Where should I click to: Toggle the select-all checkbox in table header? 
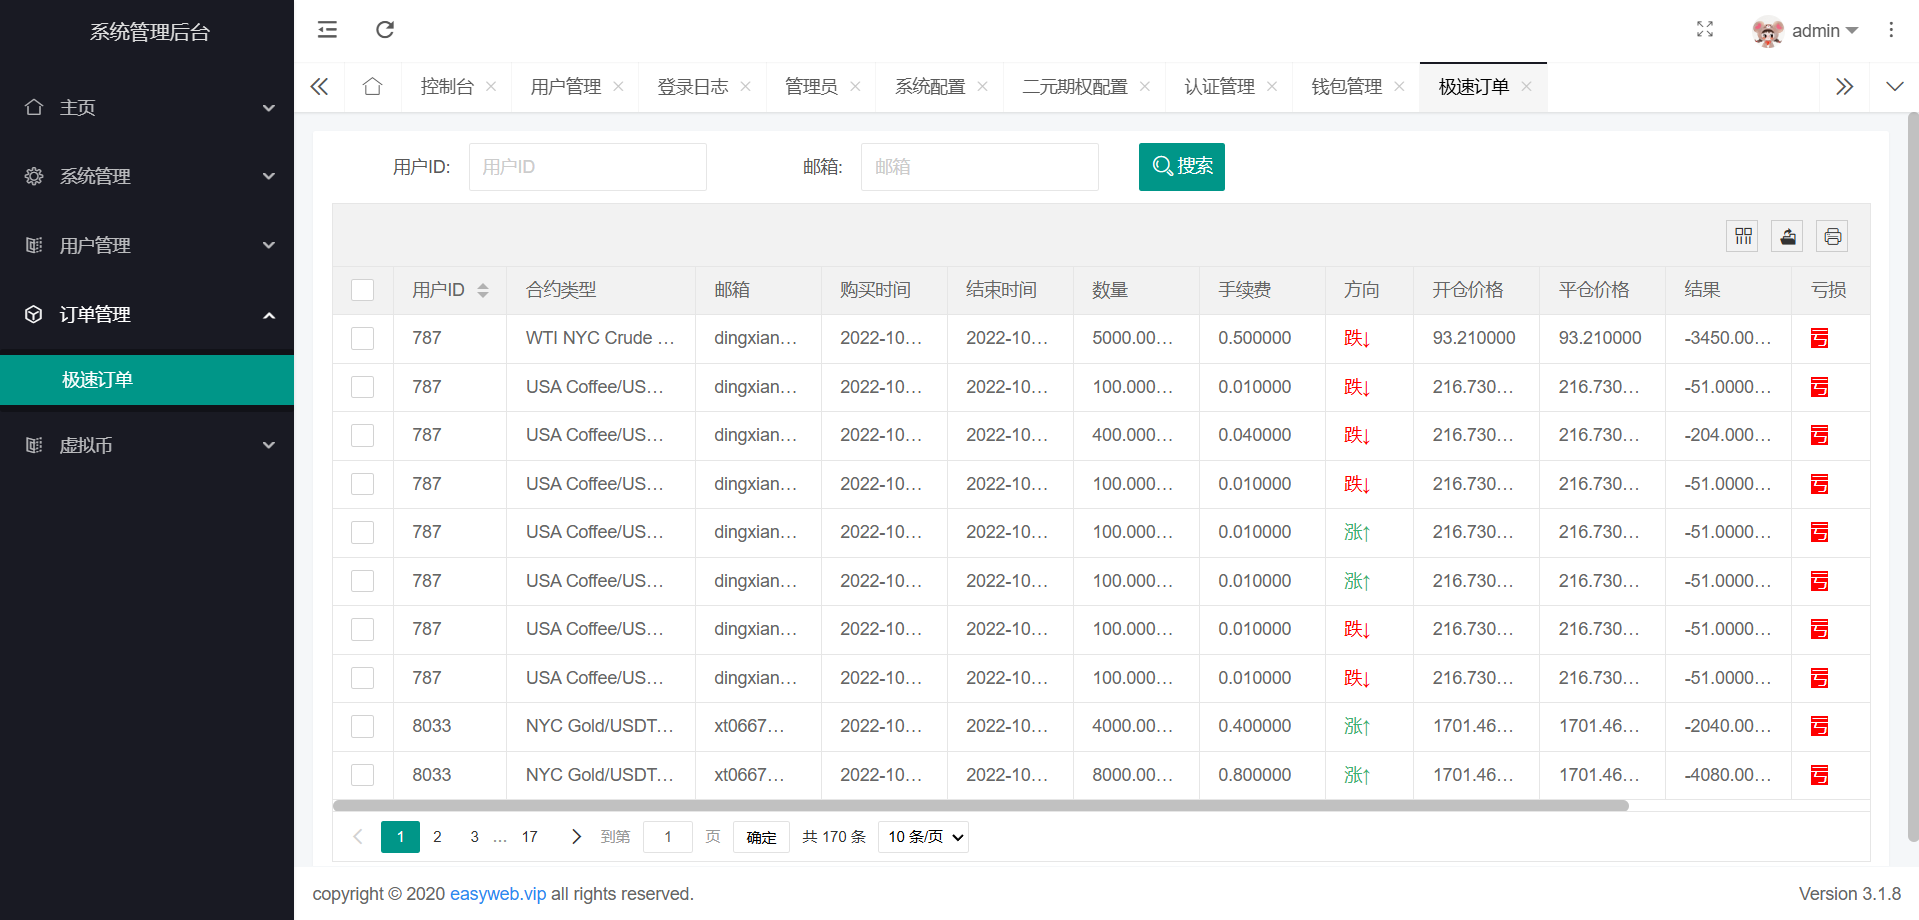tap(362, 290)
